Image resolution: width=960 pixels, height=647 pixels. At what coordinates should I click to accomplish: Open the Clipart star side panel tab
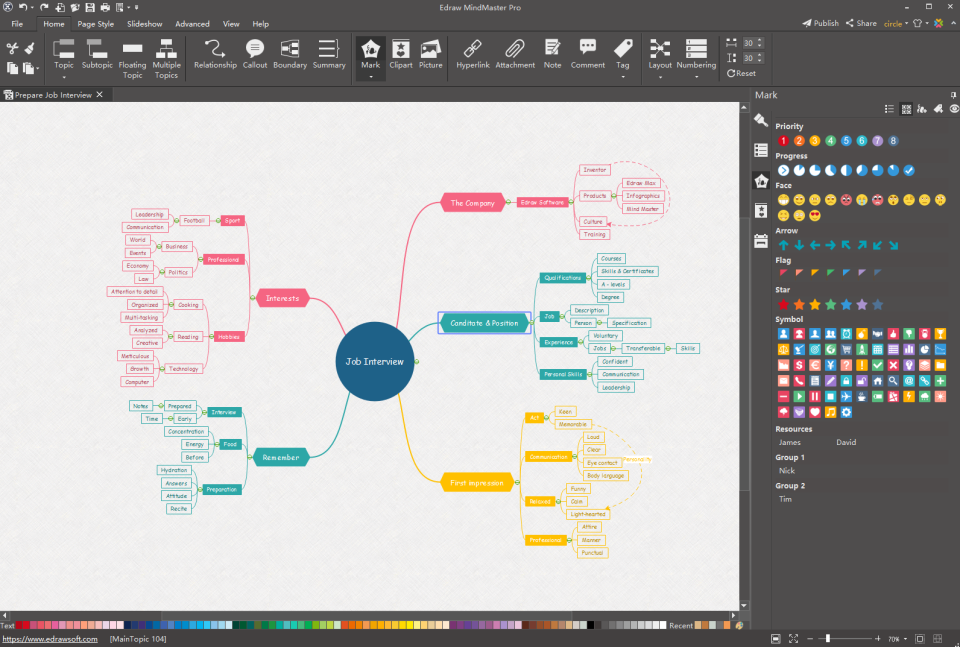tap(761, 211)
